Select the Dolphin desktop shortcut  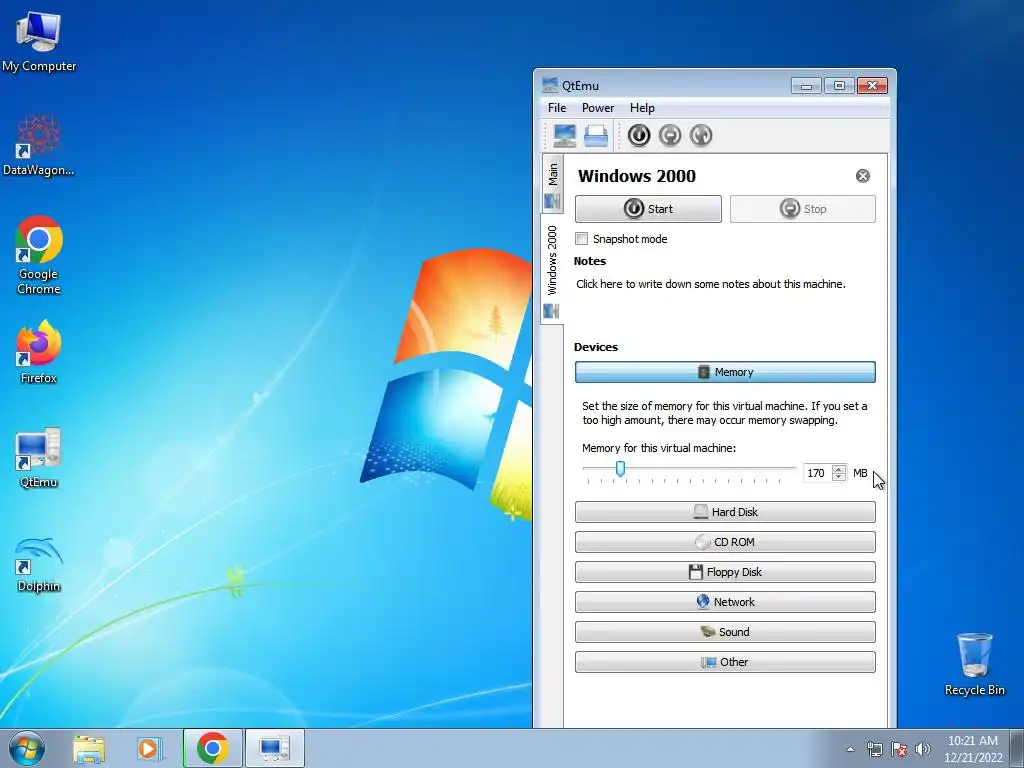coord(39,563)
